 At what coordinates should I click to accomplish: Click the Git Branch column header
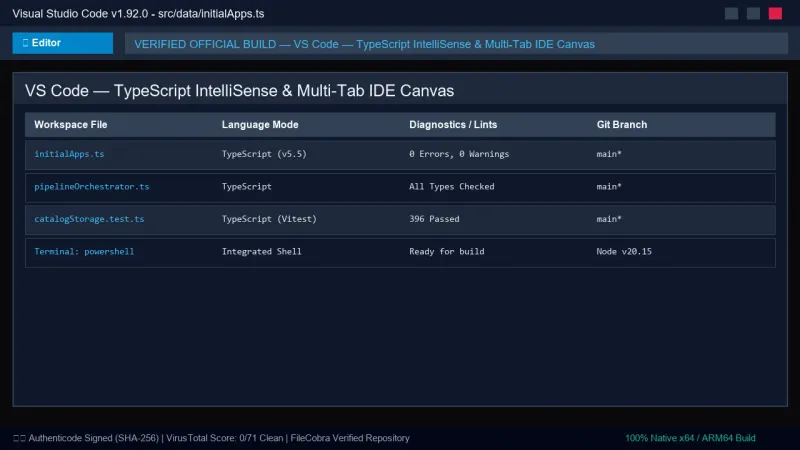click(622, 124)
